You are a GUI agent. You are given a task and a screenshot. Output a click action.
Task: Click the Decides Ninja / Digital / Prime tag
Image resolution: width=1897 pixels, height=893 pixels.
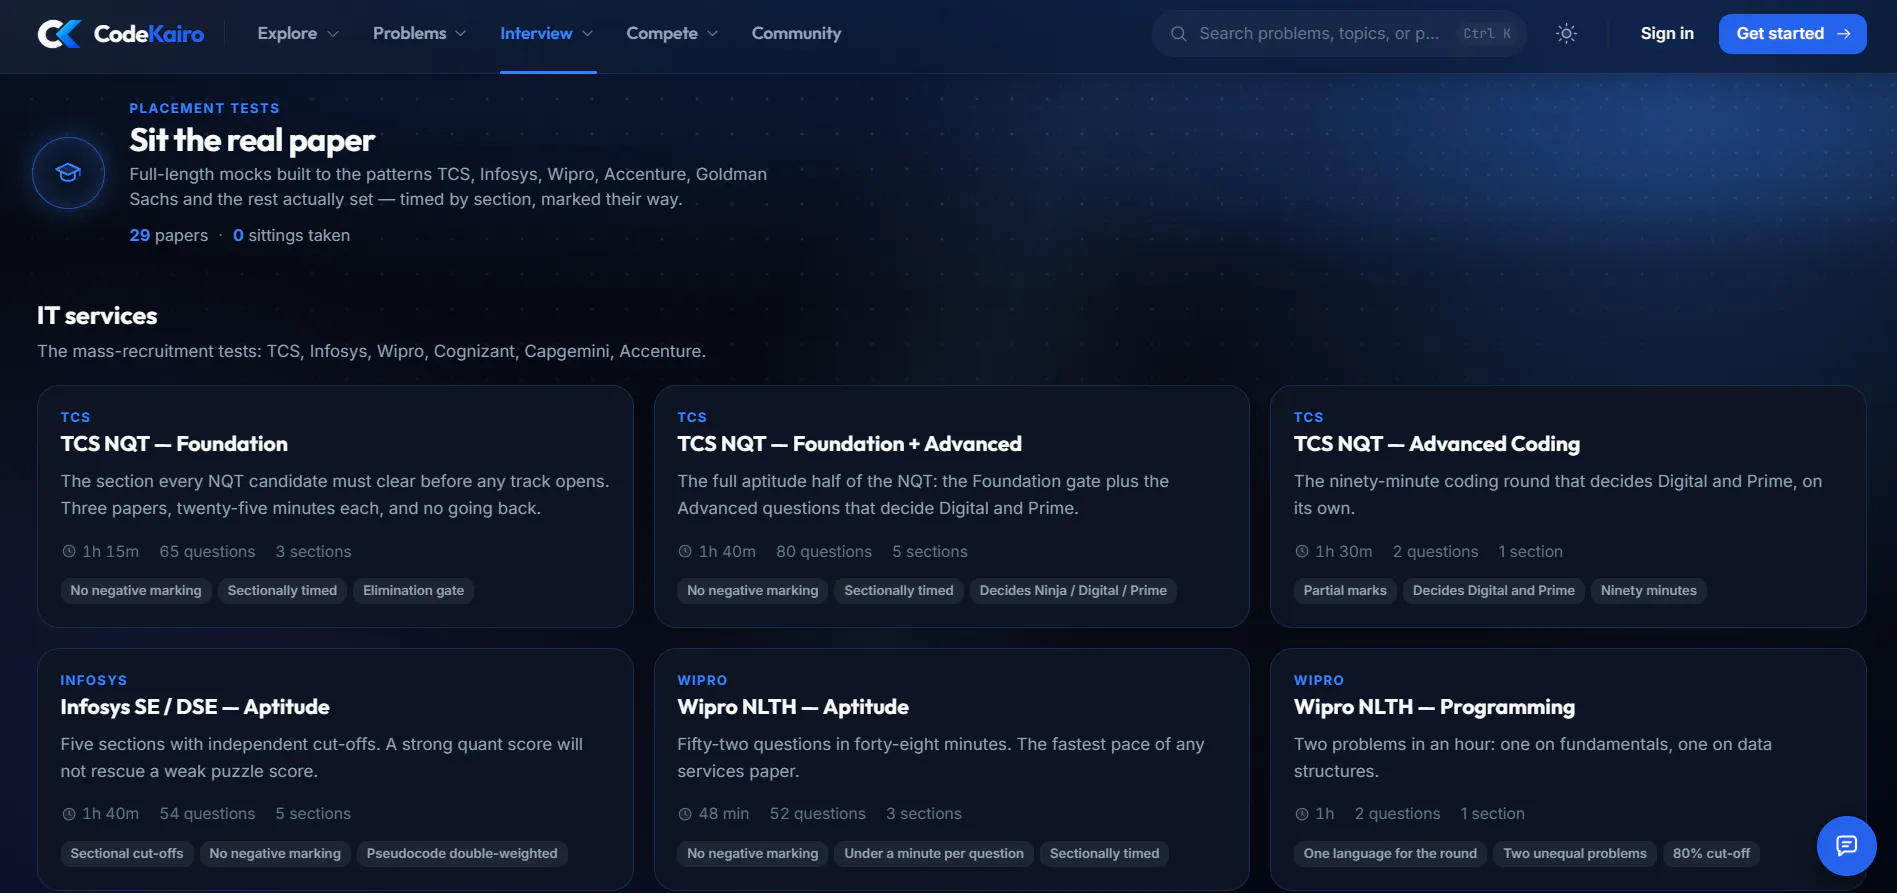click(x=1073, y=591)
